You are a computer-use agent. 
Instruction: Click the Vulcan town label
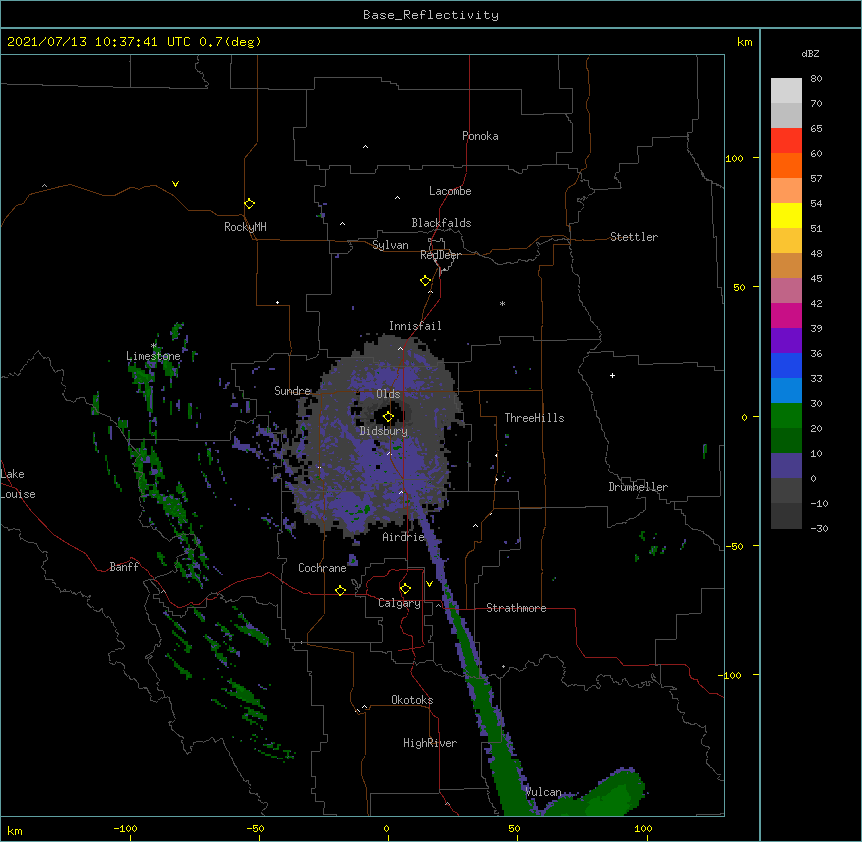coord(543,792)
